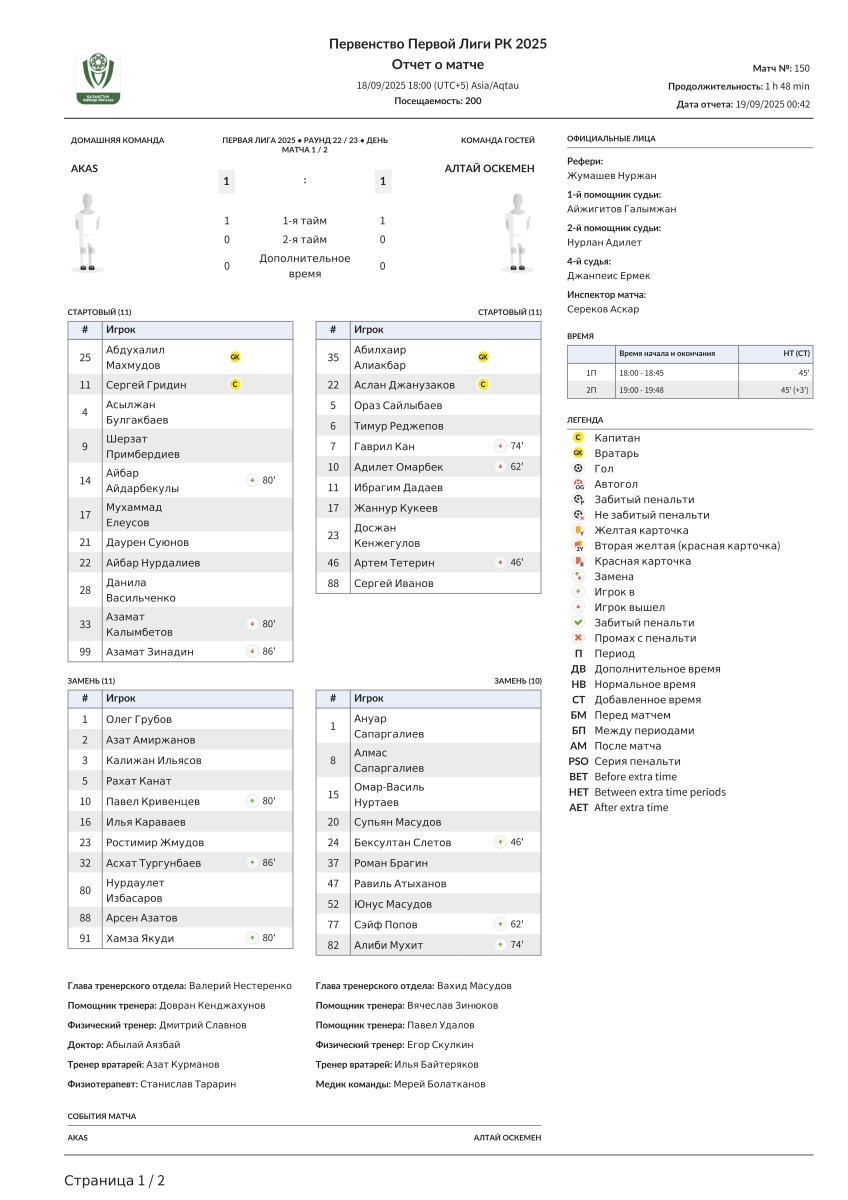Select referee name Жумашев Нуржан
The height and width of the screenshot is (1200, 848).
click(611, 175)
